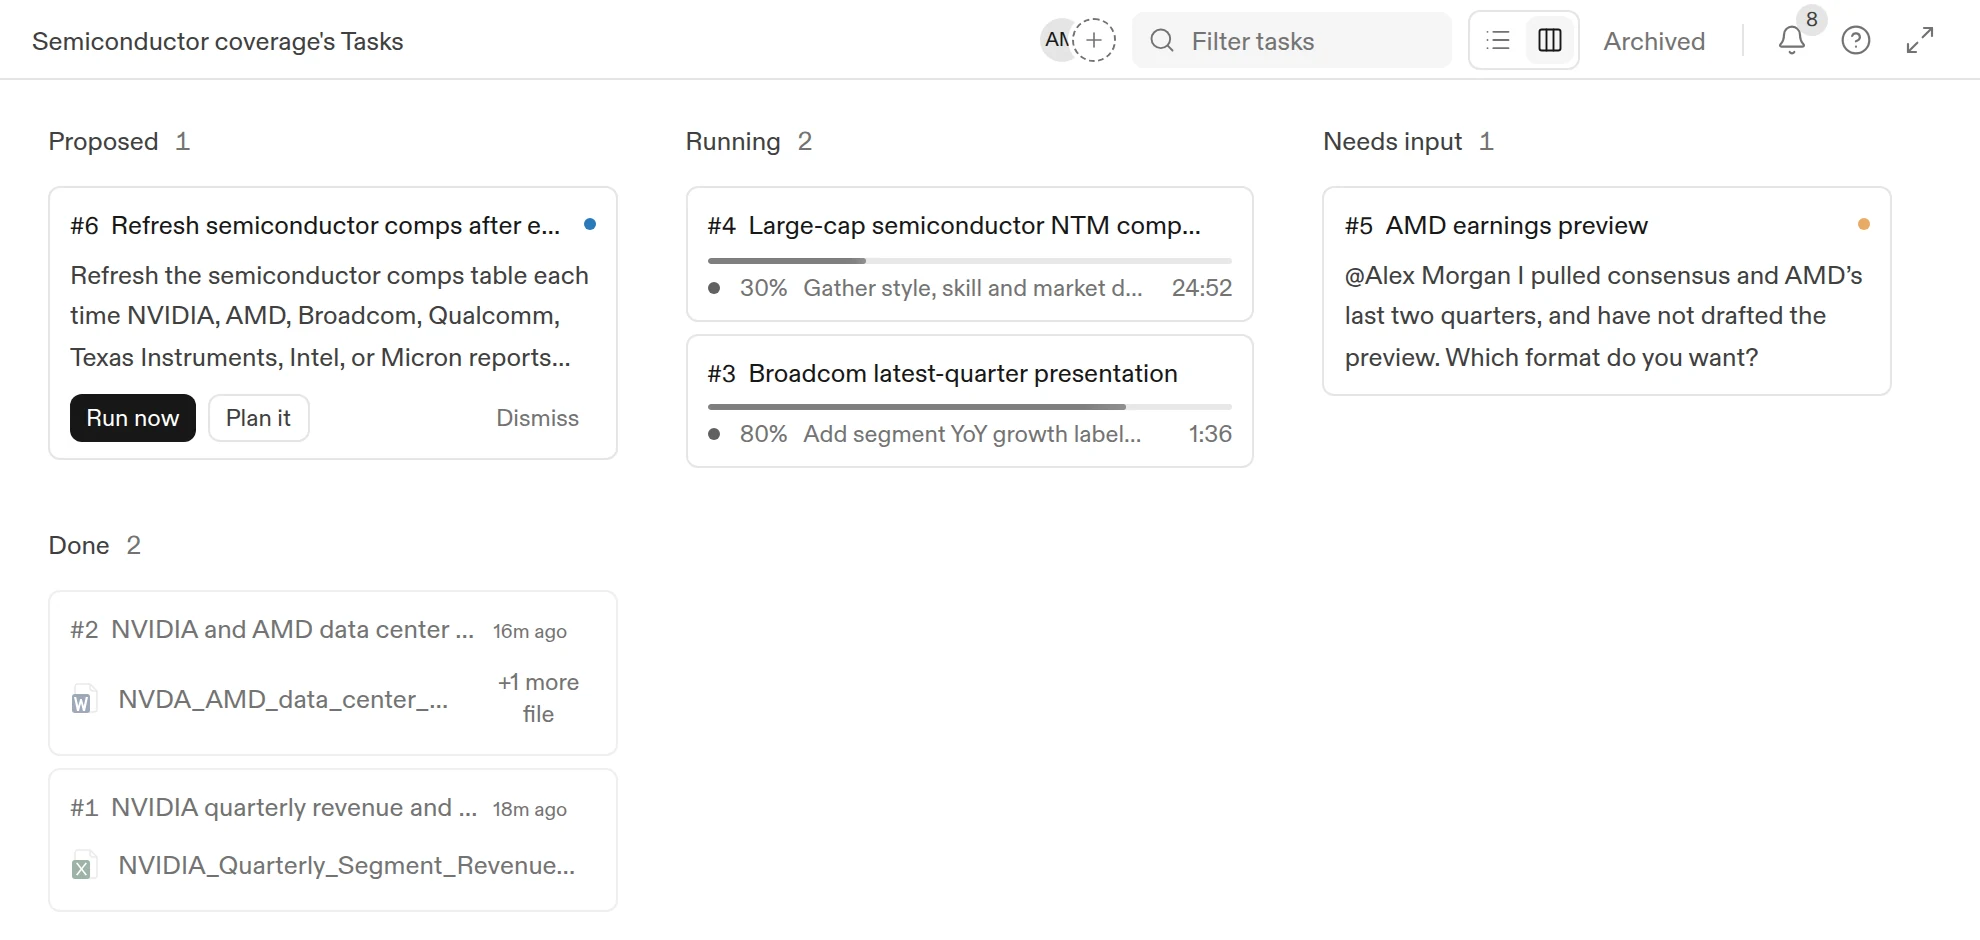Click the Running column header

[733, 142]
